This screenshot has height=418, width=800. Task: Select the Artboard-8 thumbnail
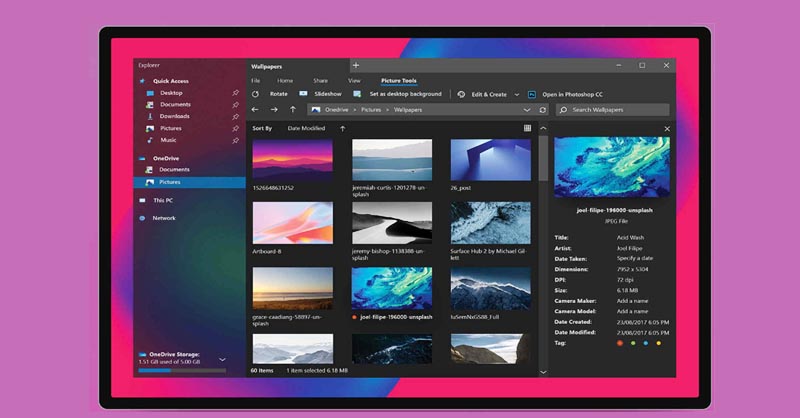pyautogui.click(x=293, y=223)
